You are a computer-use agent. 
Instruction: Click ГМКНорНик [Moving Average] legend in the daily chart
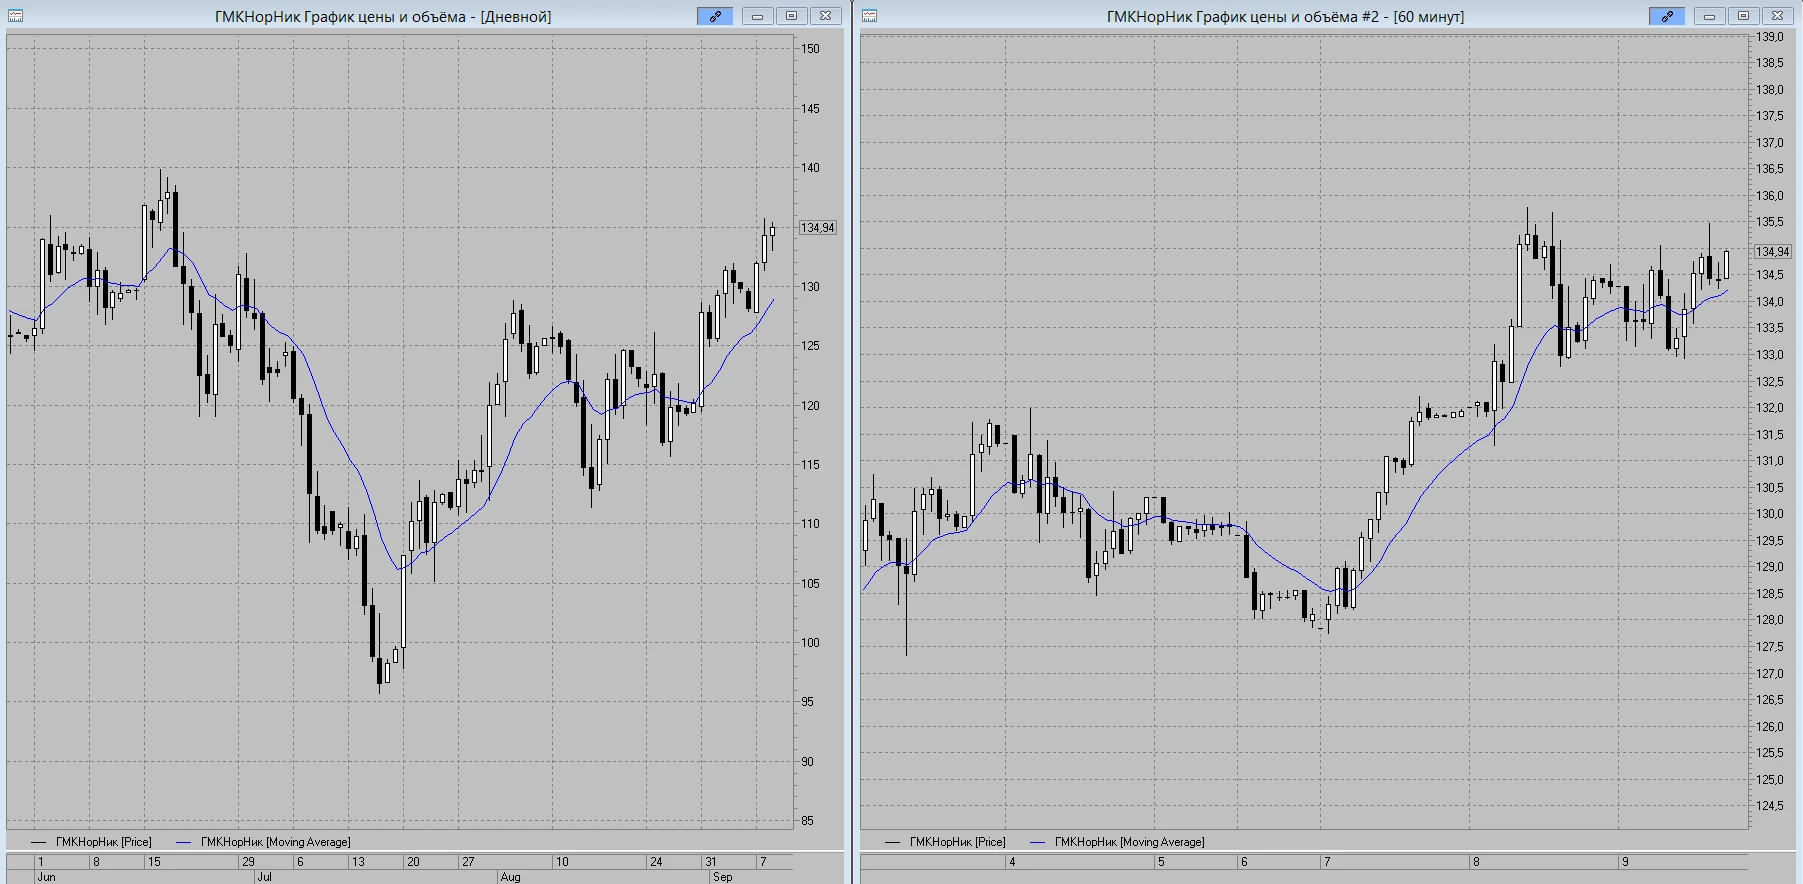tap(275, 842)
